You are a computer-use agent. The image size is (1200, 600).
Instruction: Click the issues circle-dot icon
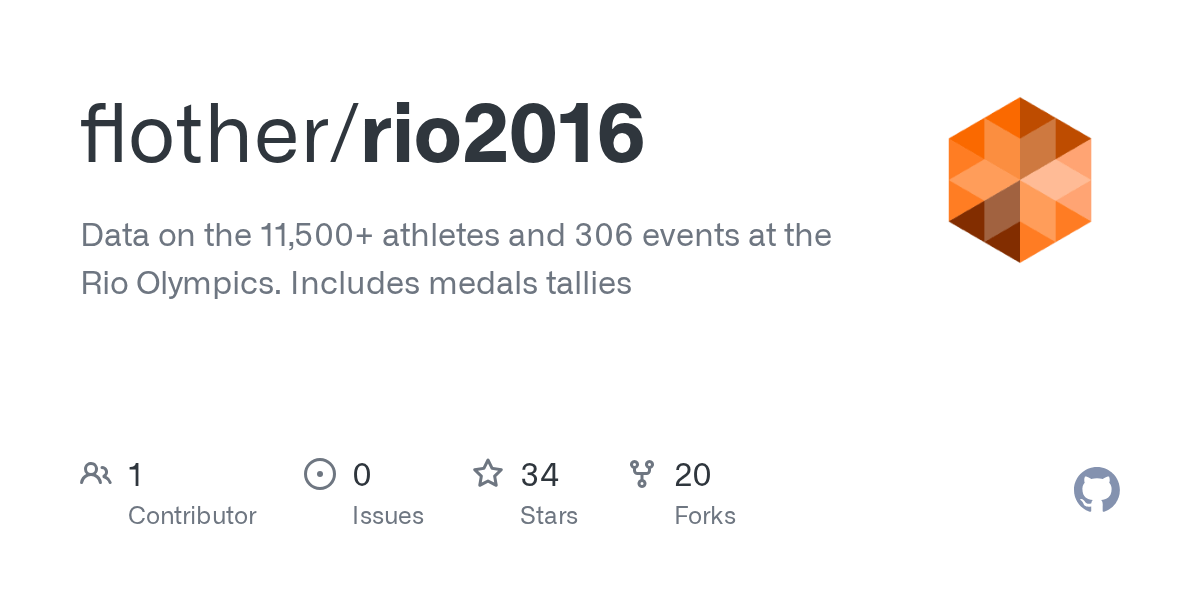(x=319, y=474)
